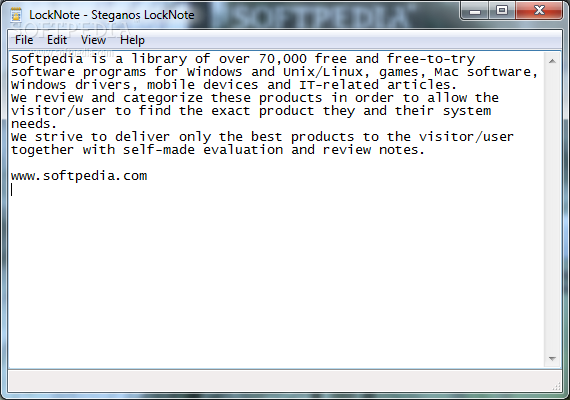Open the File menu
The width and height of the screenshot is (570, 400).
click(24, 40)
